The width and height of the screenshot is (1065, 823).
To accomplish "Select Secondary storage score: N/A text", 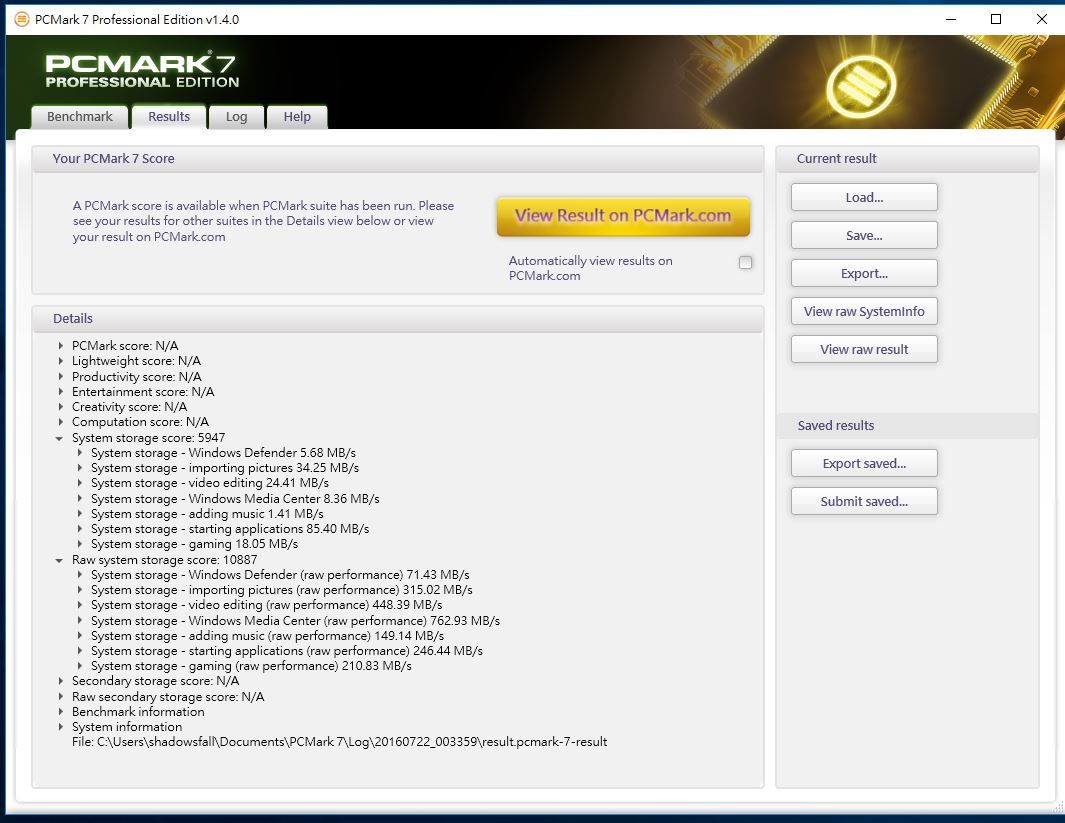I will click(156, 681).
